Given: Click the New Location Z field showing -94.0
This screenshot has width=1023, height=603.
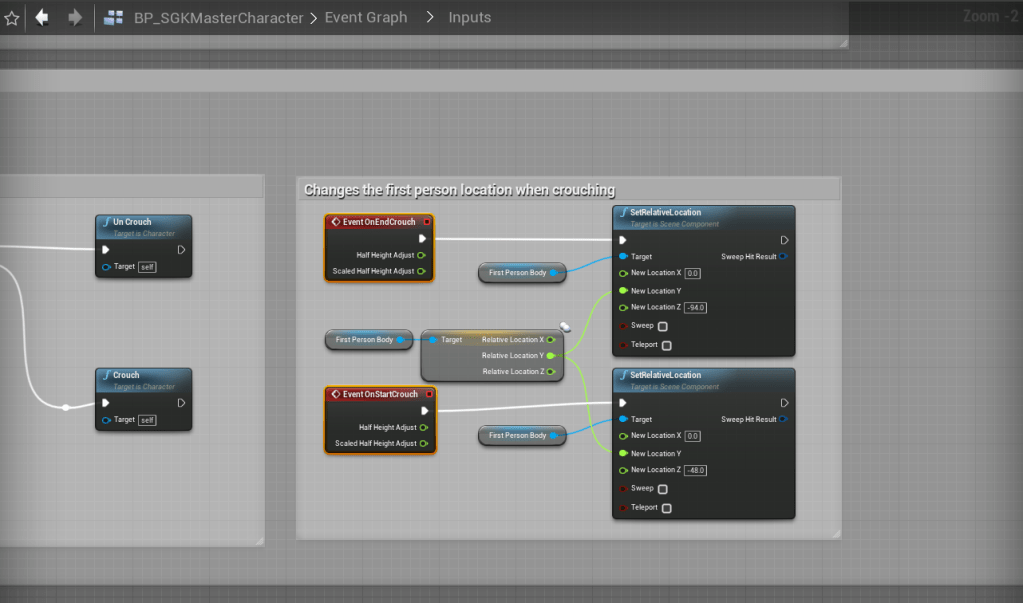Looking at the screenshot, I should coord(695,308).
